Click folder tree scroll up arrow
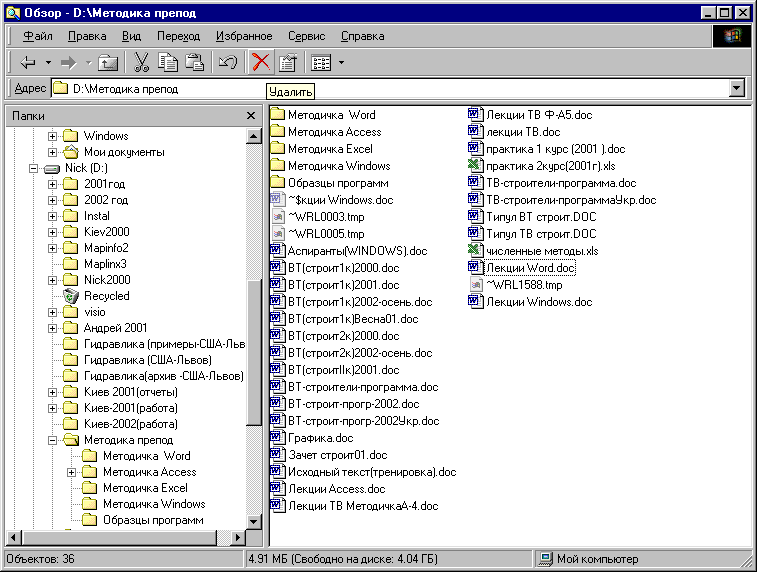The width and height of the screenshot is (757, 572). click(x=253, y=136)
